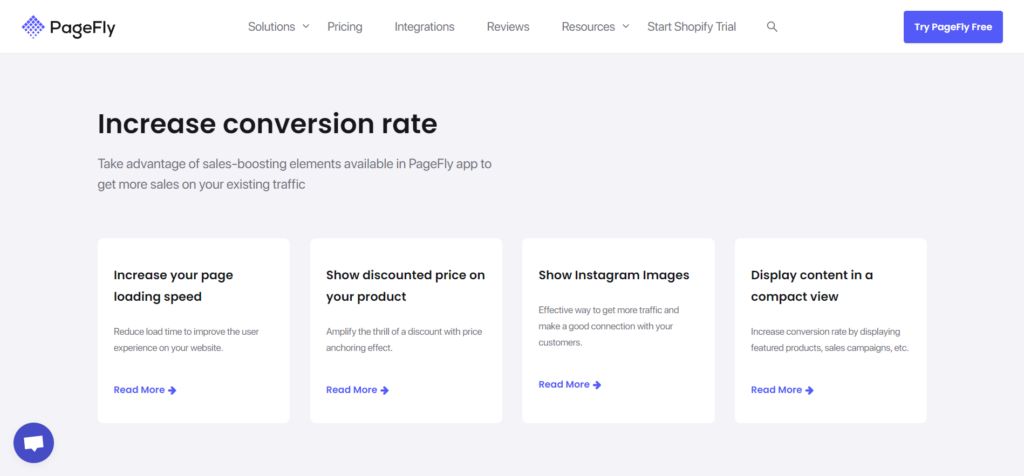Expand the Solutions dropdown chevron
The image size is (1024, 476).
306,27
